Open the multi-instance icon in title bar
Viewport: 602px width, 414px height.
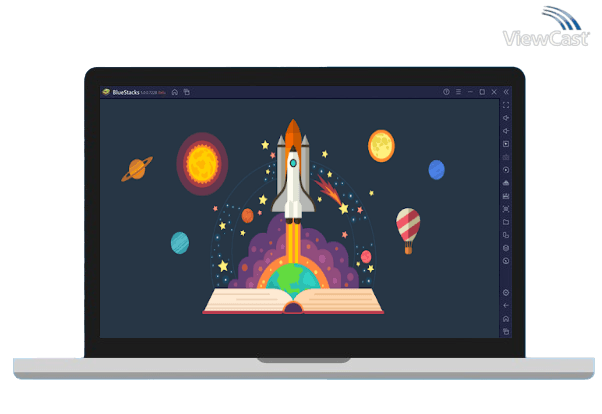tap(187, 92)
